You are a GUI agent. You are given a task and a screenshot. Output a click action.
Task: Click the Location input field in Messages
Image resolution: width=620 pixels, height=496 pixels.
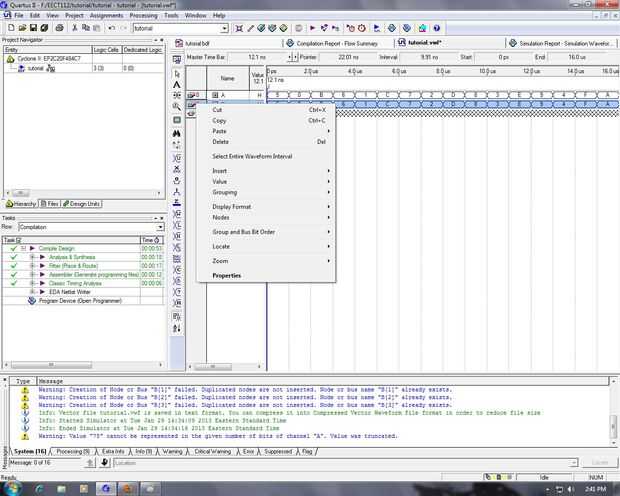point(345,462)
